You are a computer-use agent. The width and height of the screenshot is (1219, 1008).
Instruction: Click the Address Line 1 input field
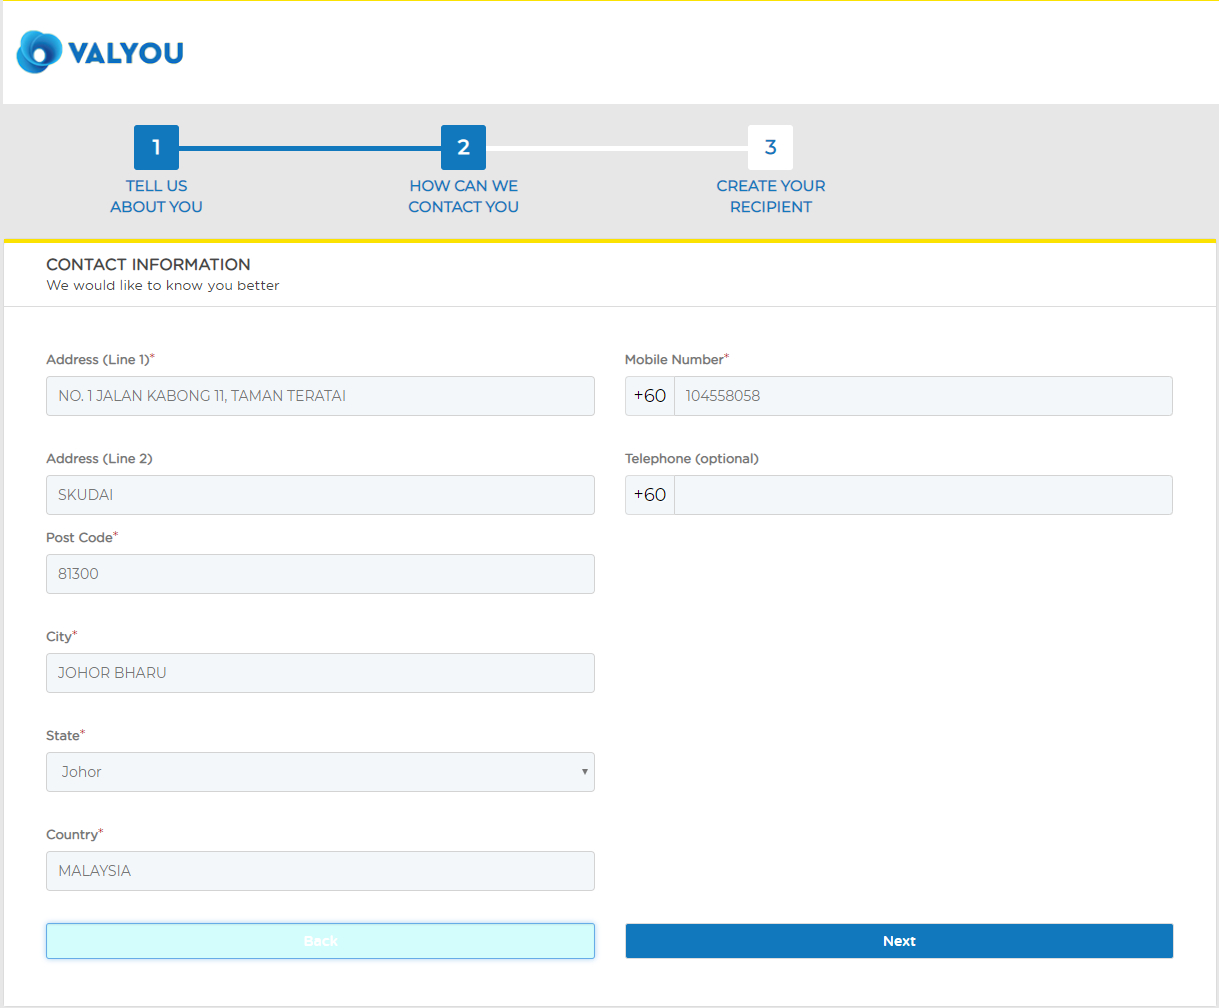(x=320, y=395)
